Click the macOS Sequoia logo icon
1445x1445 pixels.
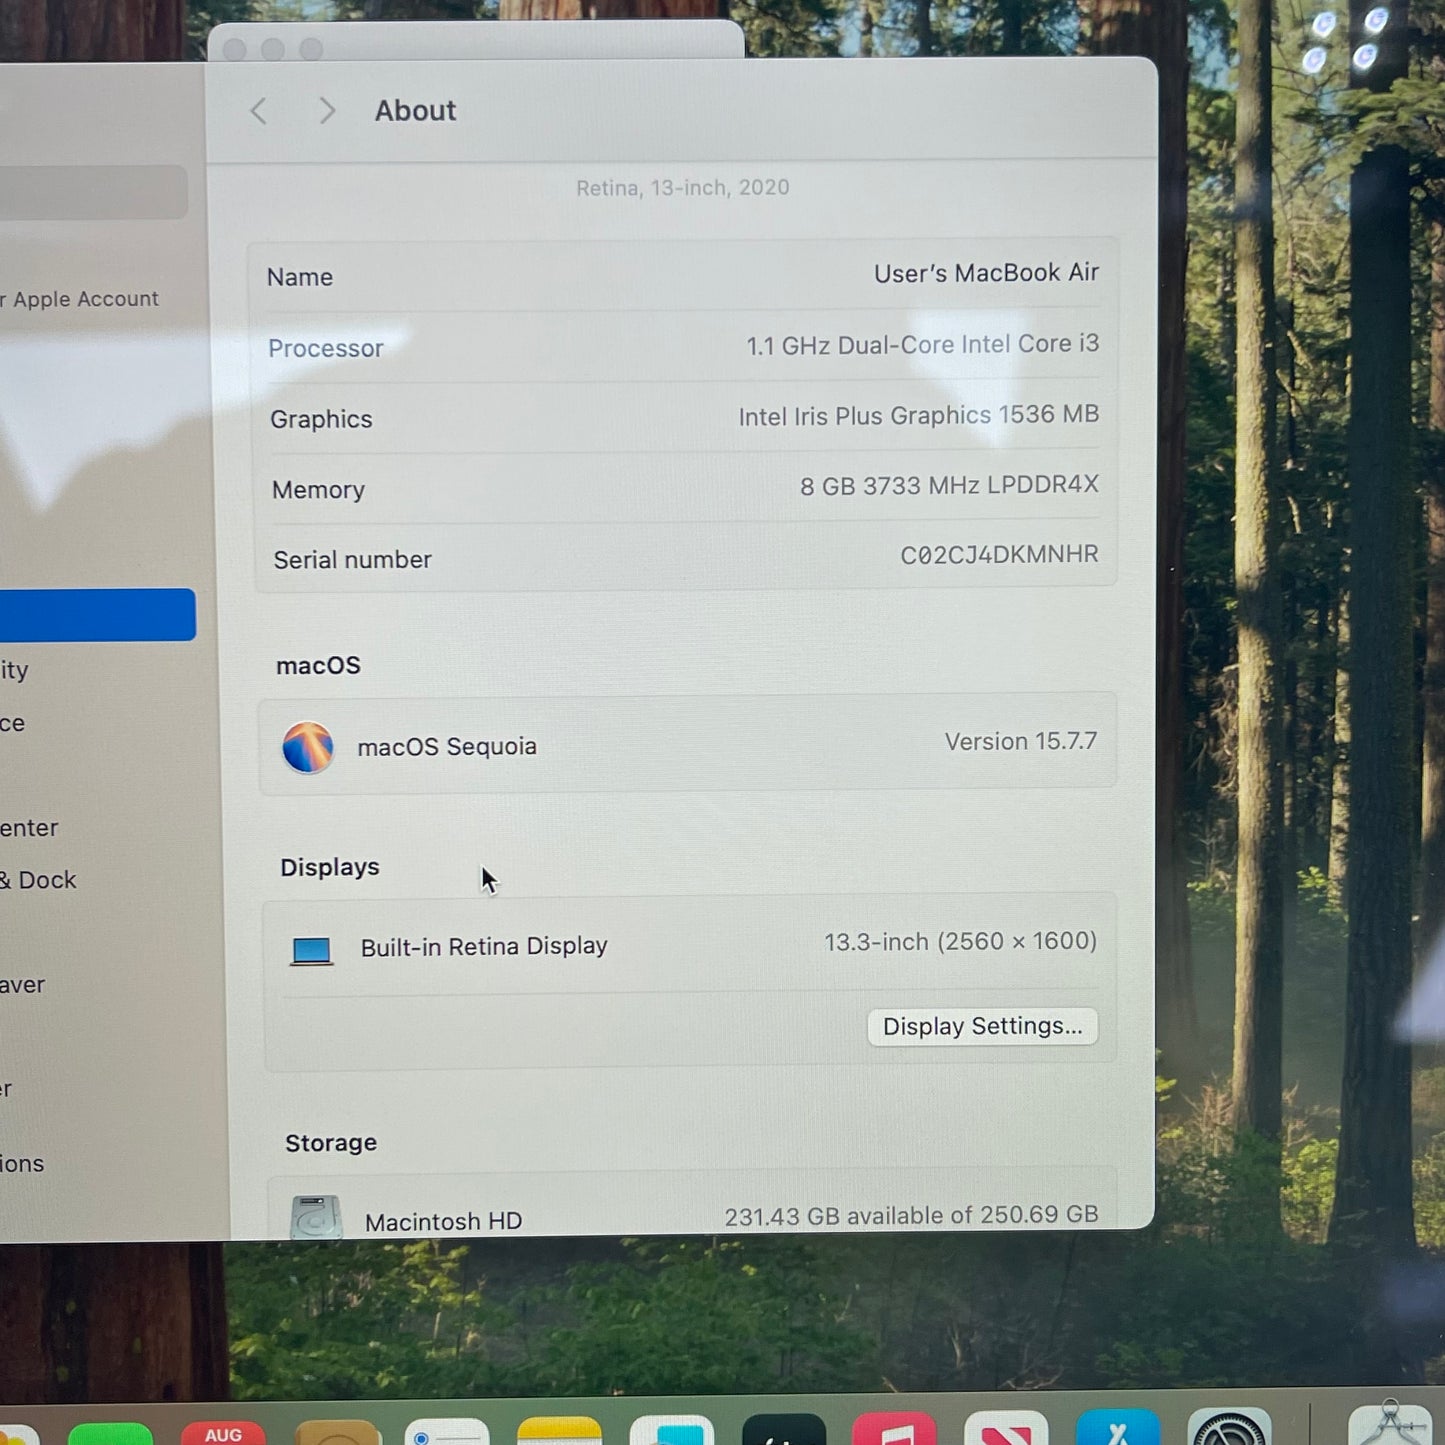(x=307, y=747)
